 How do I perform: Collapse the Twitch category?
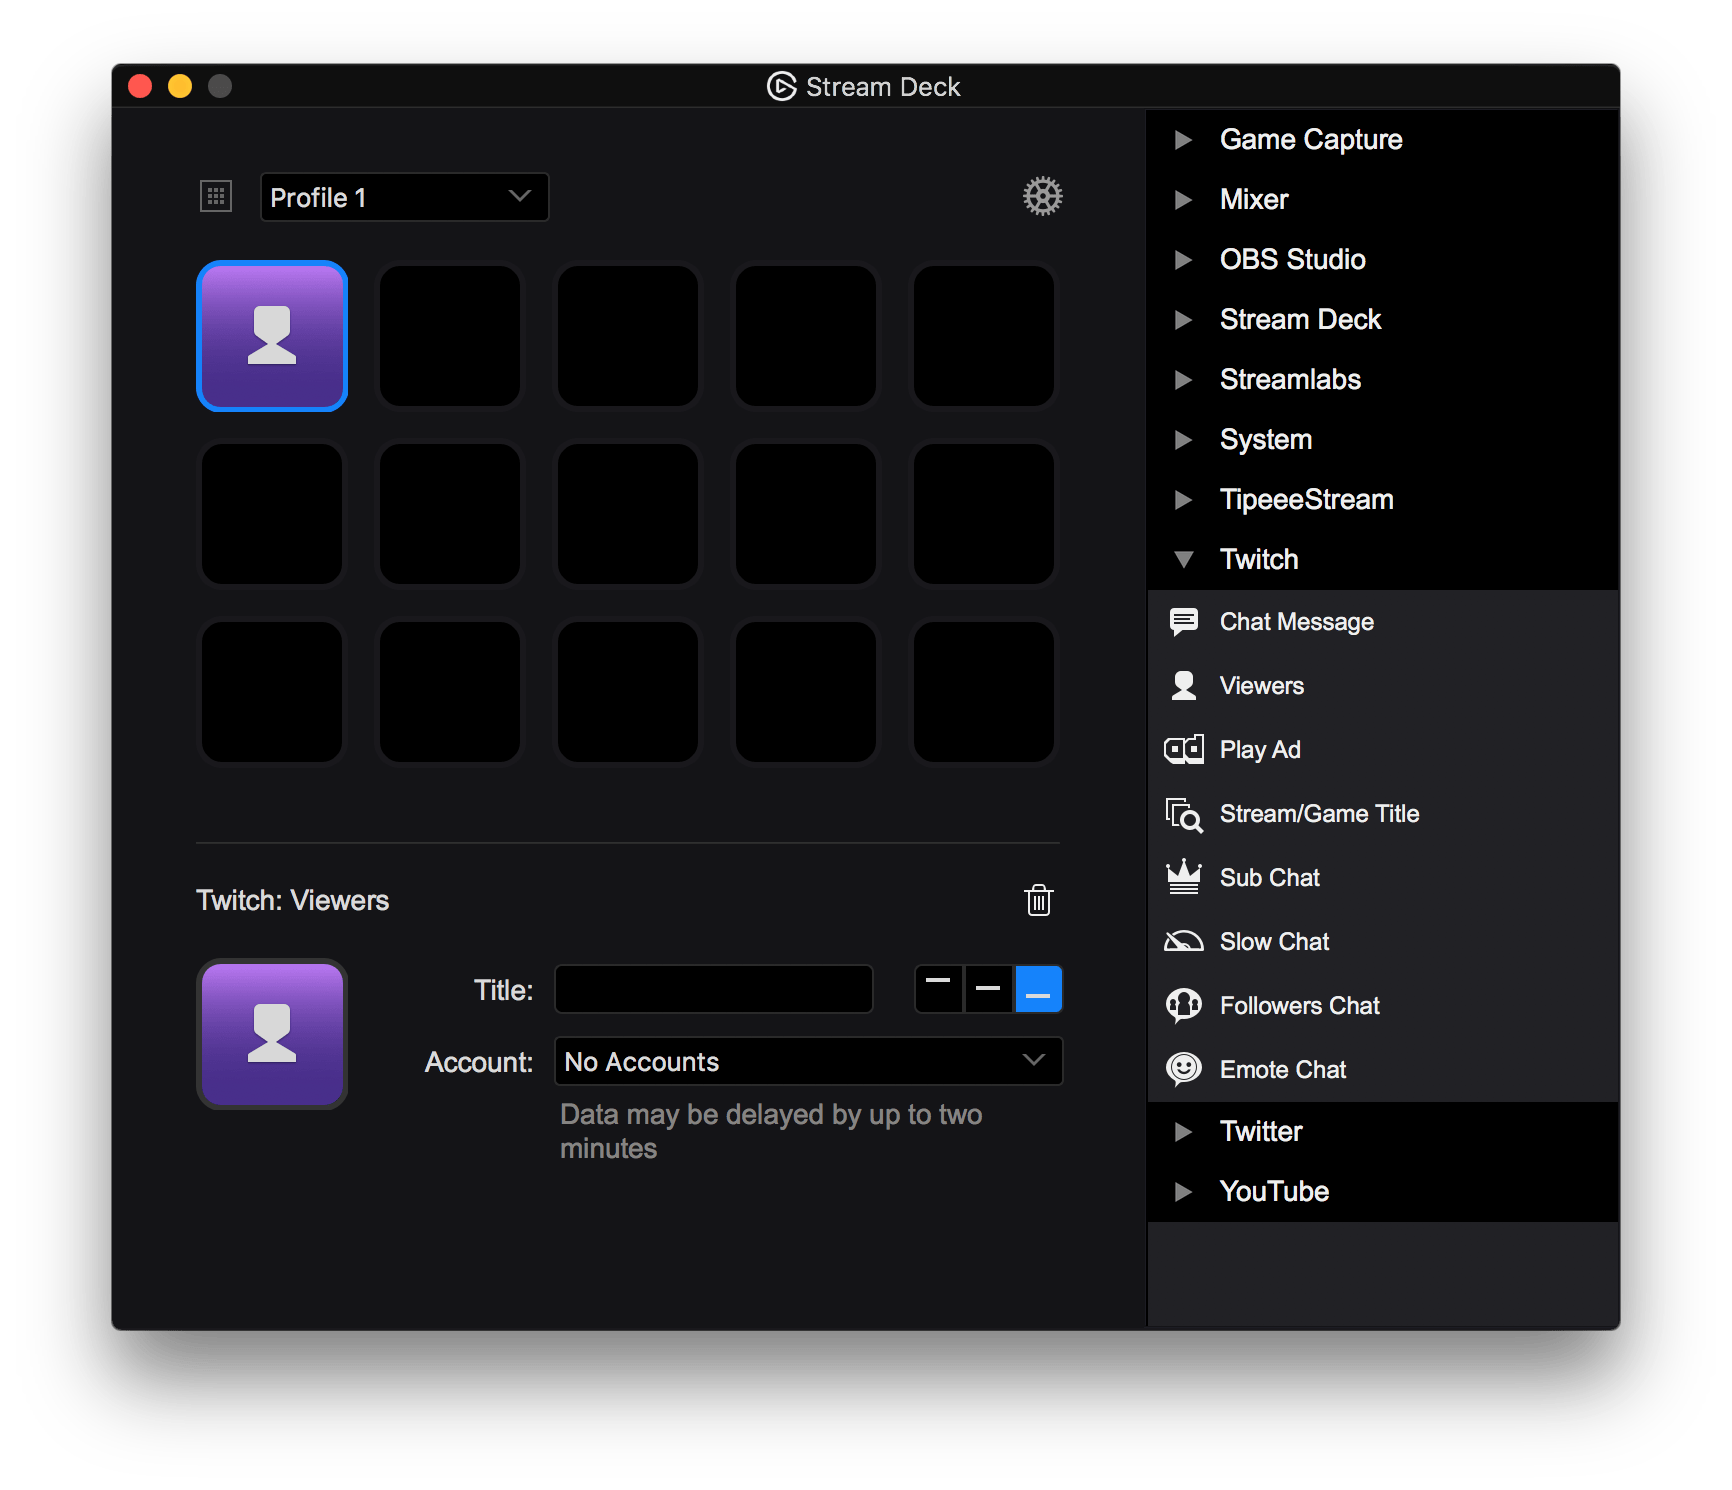[1183, 559]
